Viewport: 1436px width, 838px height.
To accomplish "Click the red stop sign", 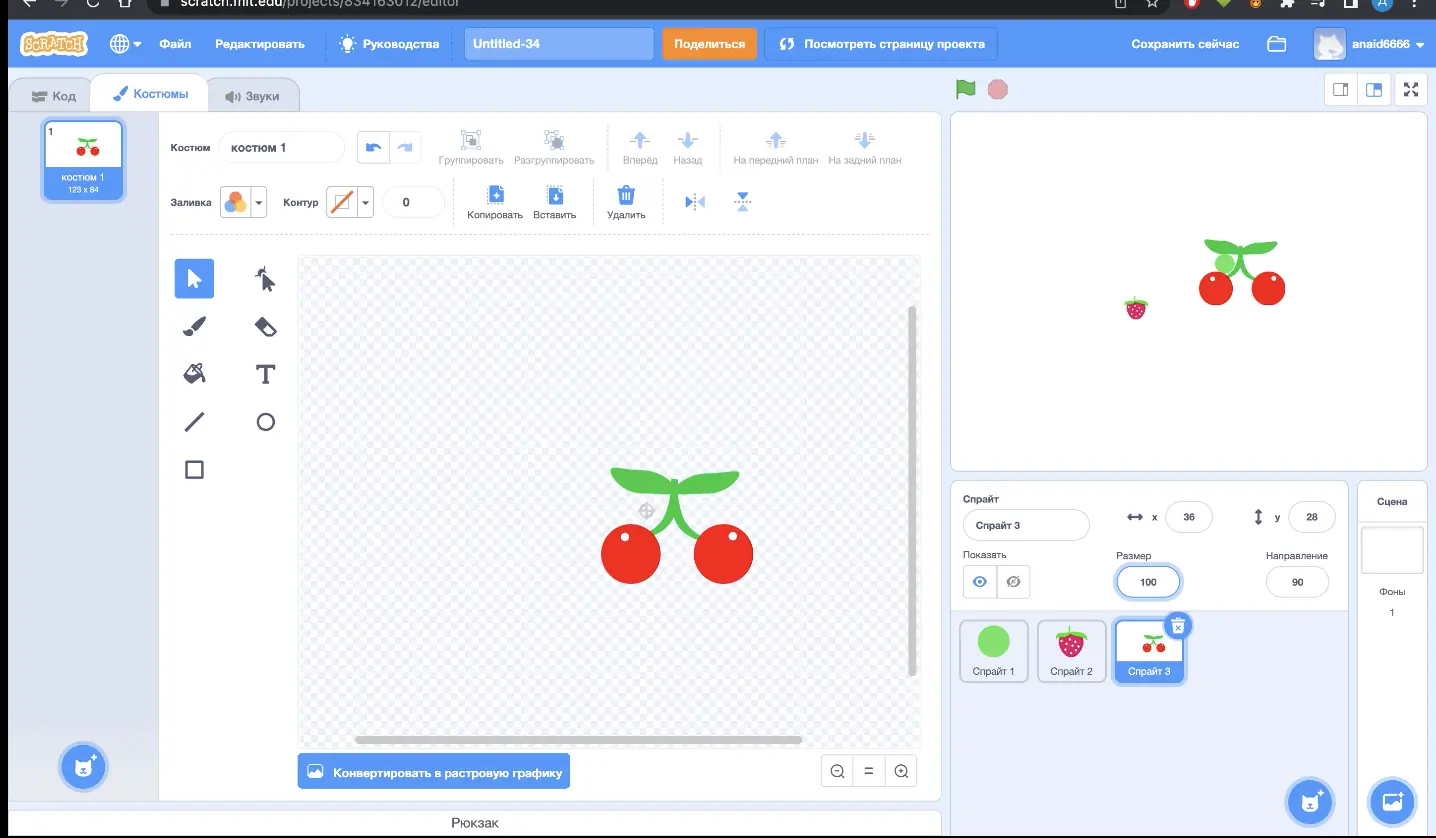I will pos(997,89).
